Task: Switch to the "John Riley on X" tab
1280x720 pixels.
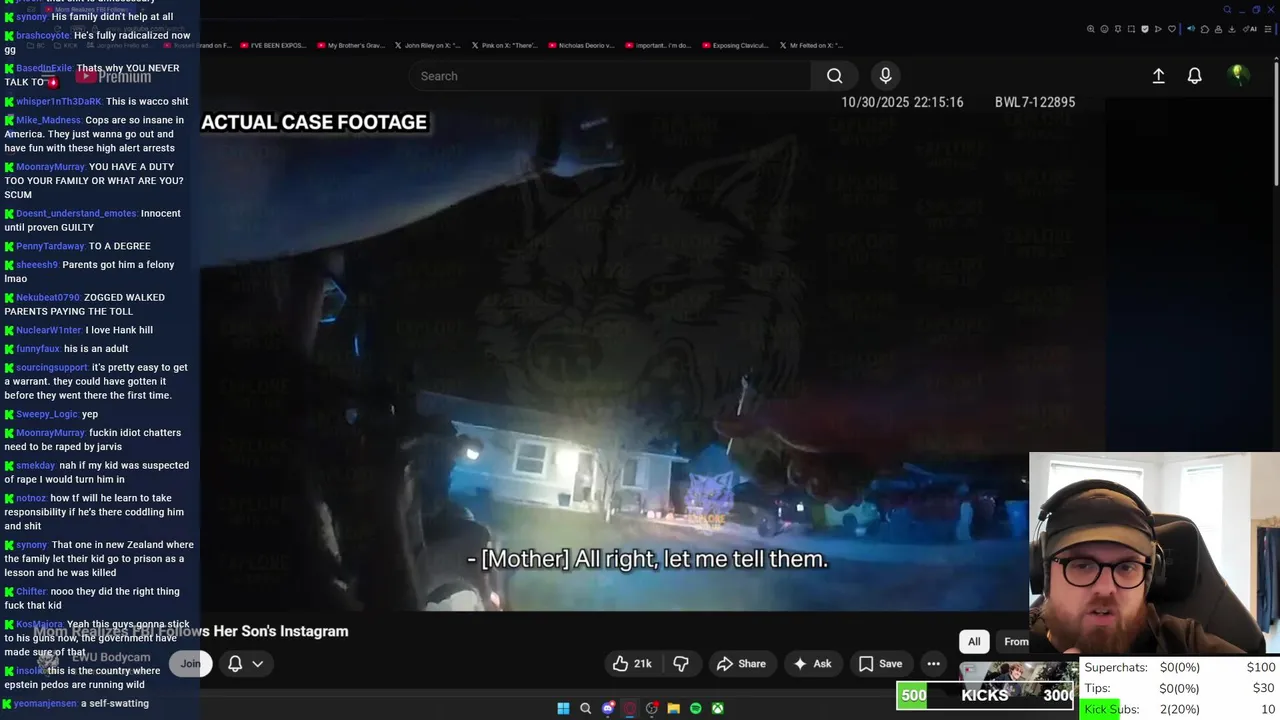Action: point(428,45)
